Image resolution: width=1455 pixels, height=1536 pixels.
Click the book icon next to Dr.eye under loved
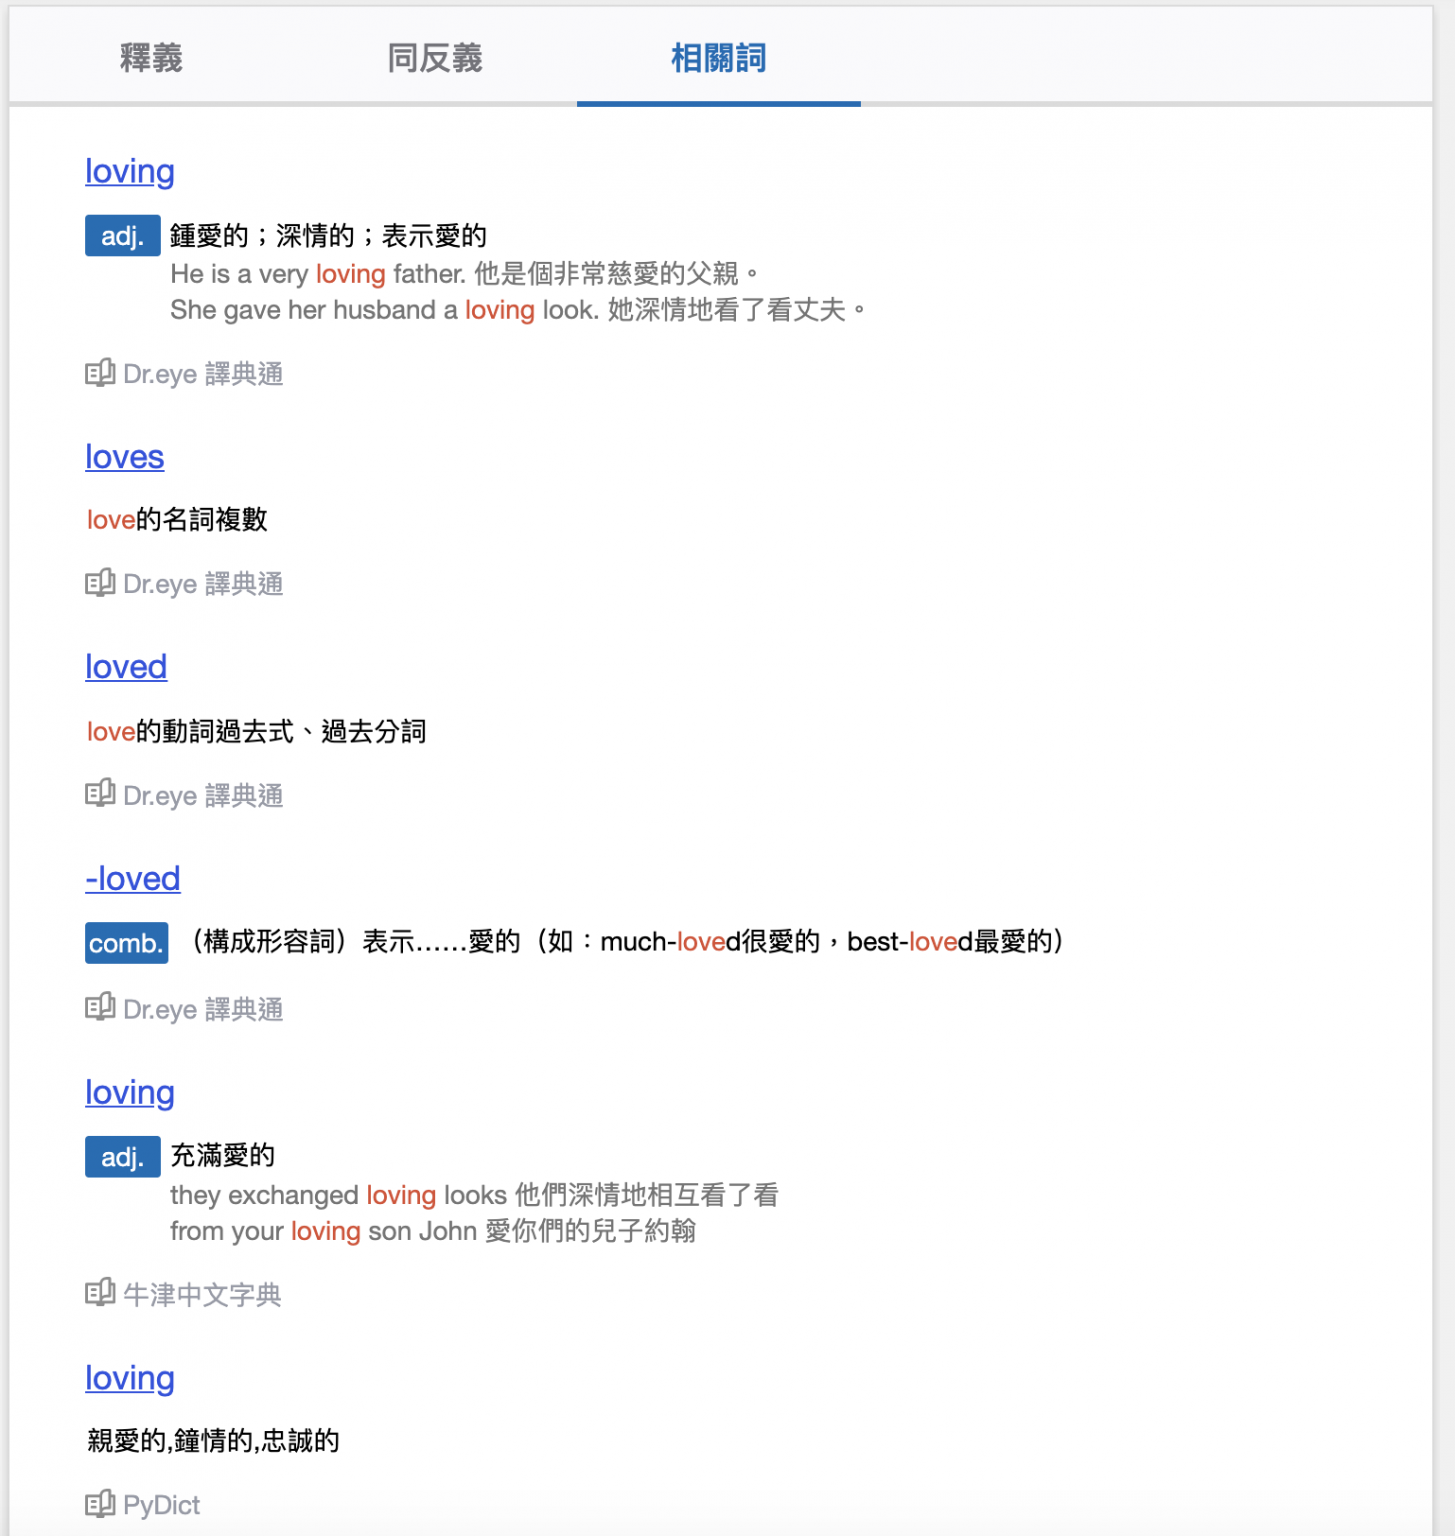click(x=99, y=794)
